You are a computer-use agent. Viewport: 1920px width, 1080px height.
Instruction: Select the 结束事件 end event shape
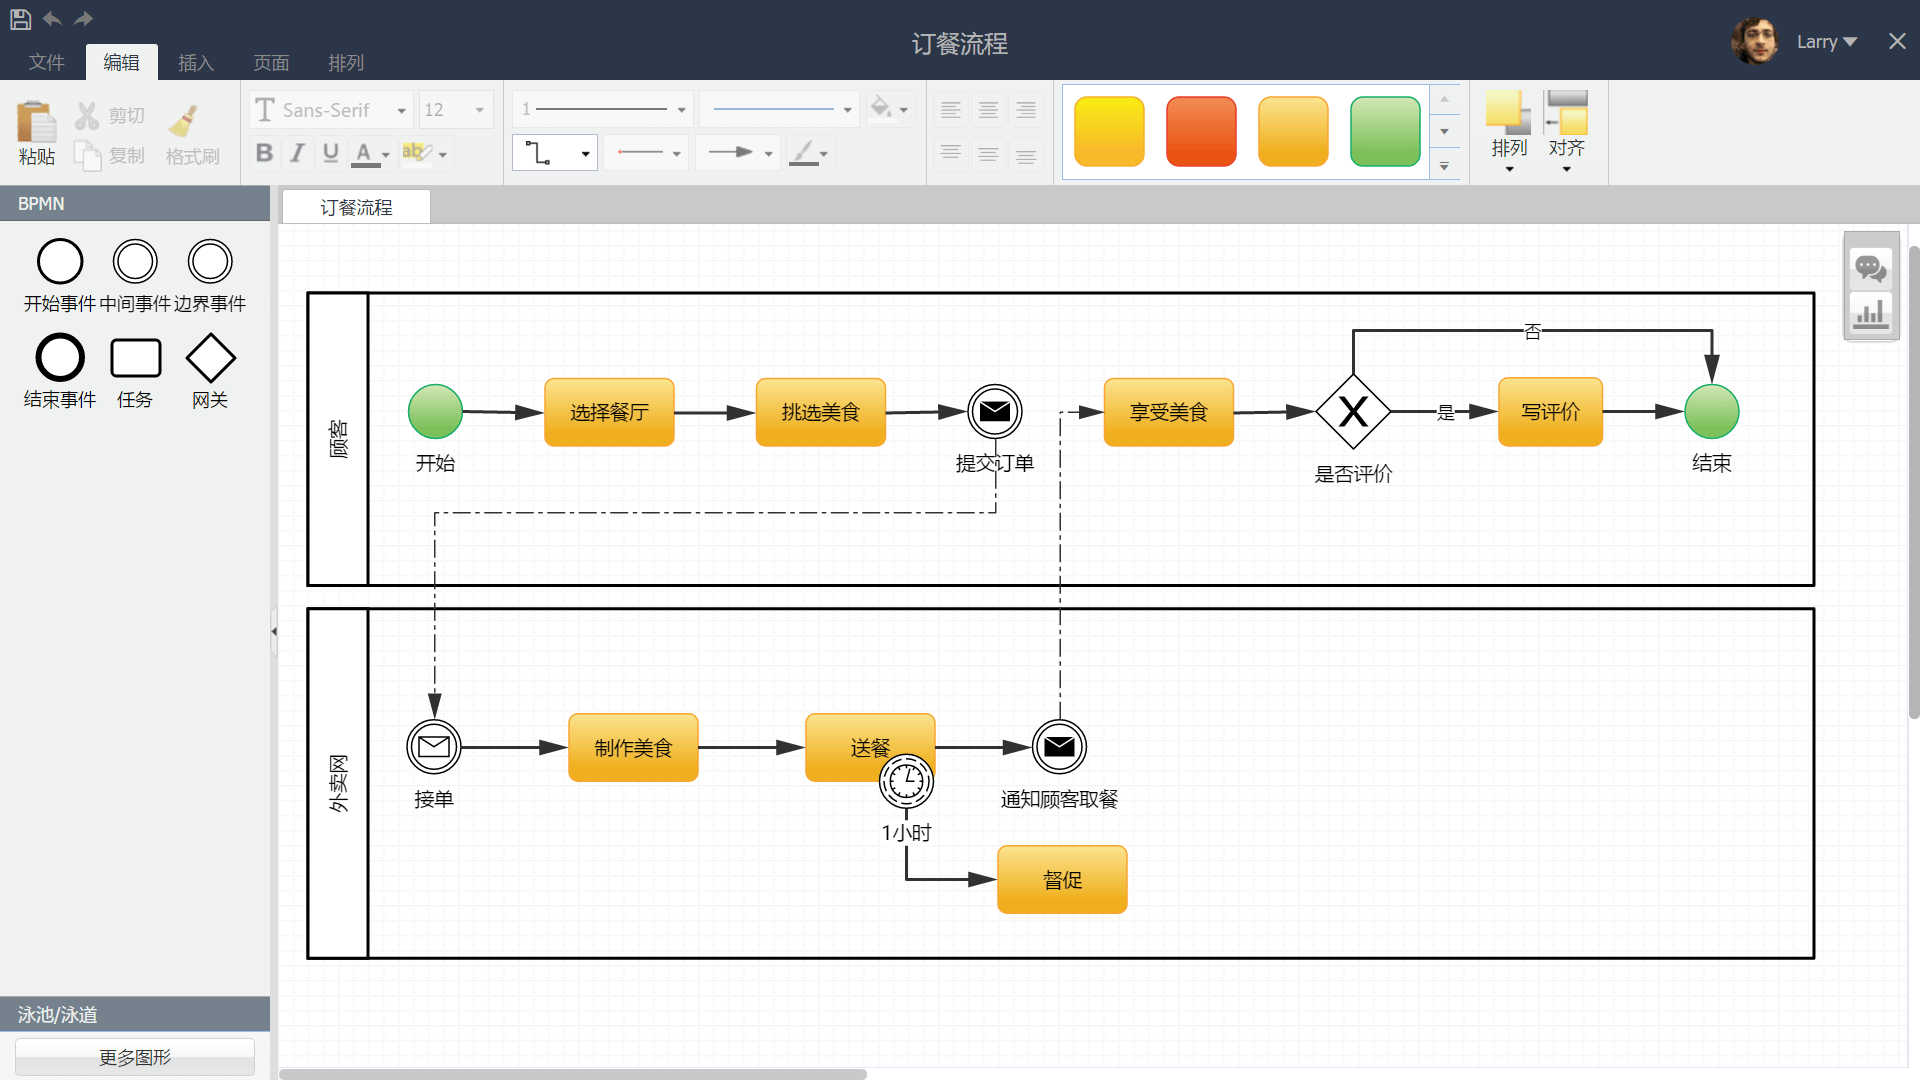point(60,358)
